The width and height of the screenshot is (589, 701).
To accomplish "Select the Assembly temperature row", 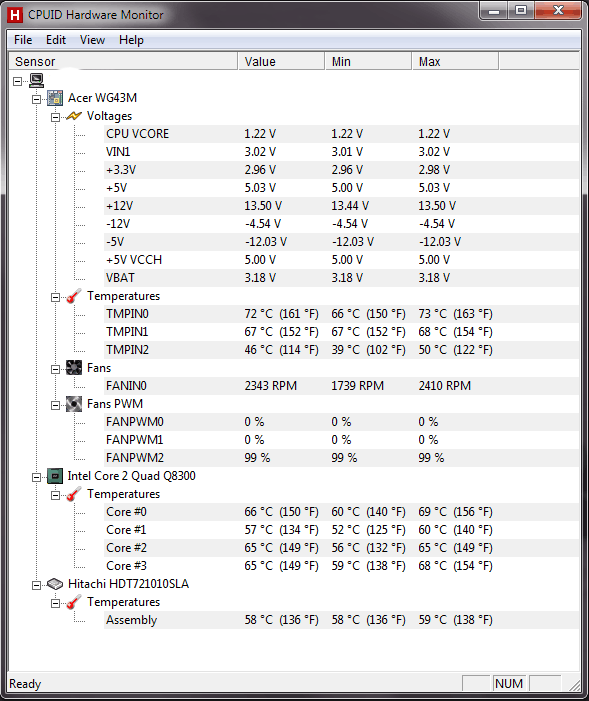I will (x=342, y=620).
